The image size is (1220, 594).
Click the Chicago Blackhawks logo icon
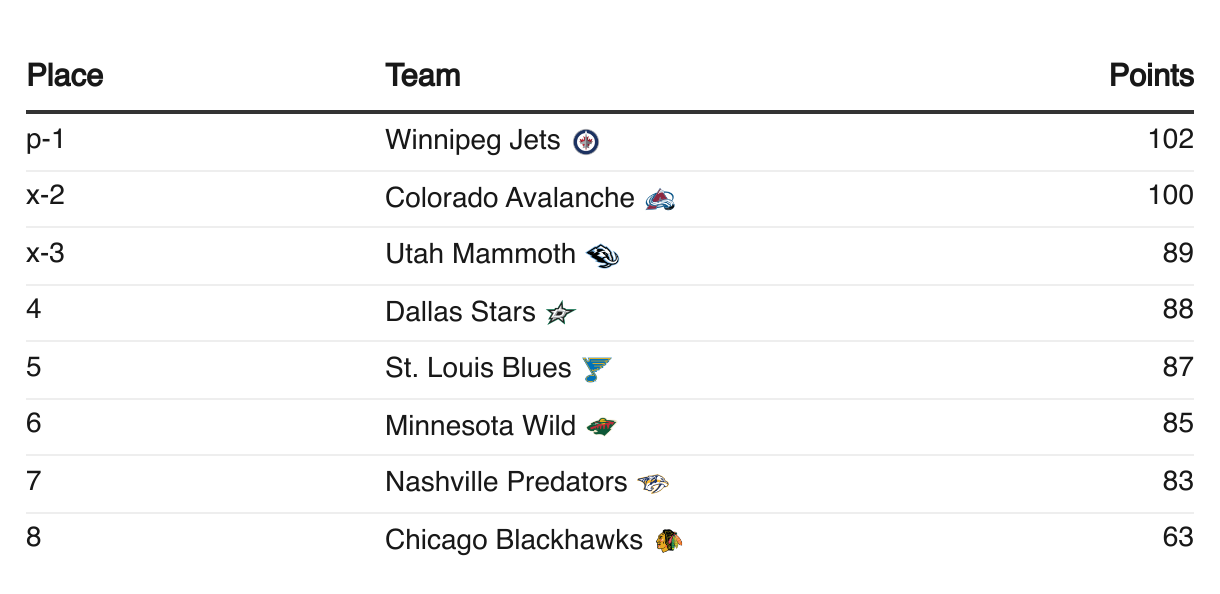click(668, 542)
